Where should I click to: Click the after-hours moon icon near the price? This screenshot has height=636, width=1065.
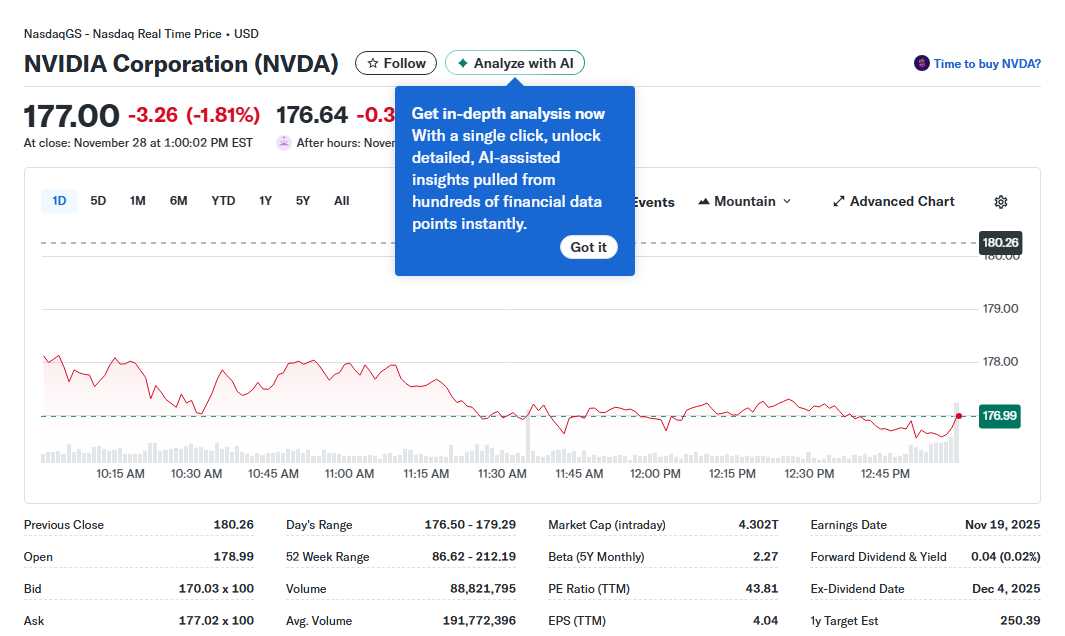pyautogui.click(x=283, y=142)
